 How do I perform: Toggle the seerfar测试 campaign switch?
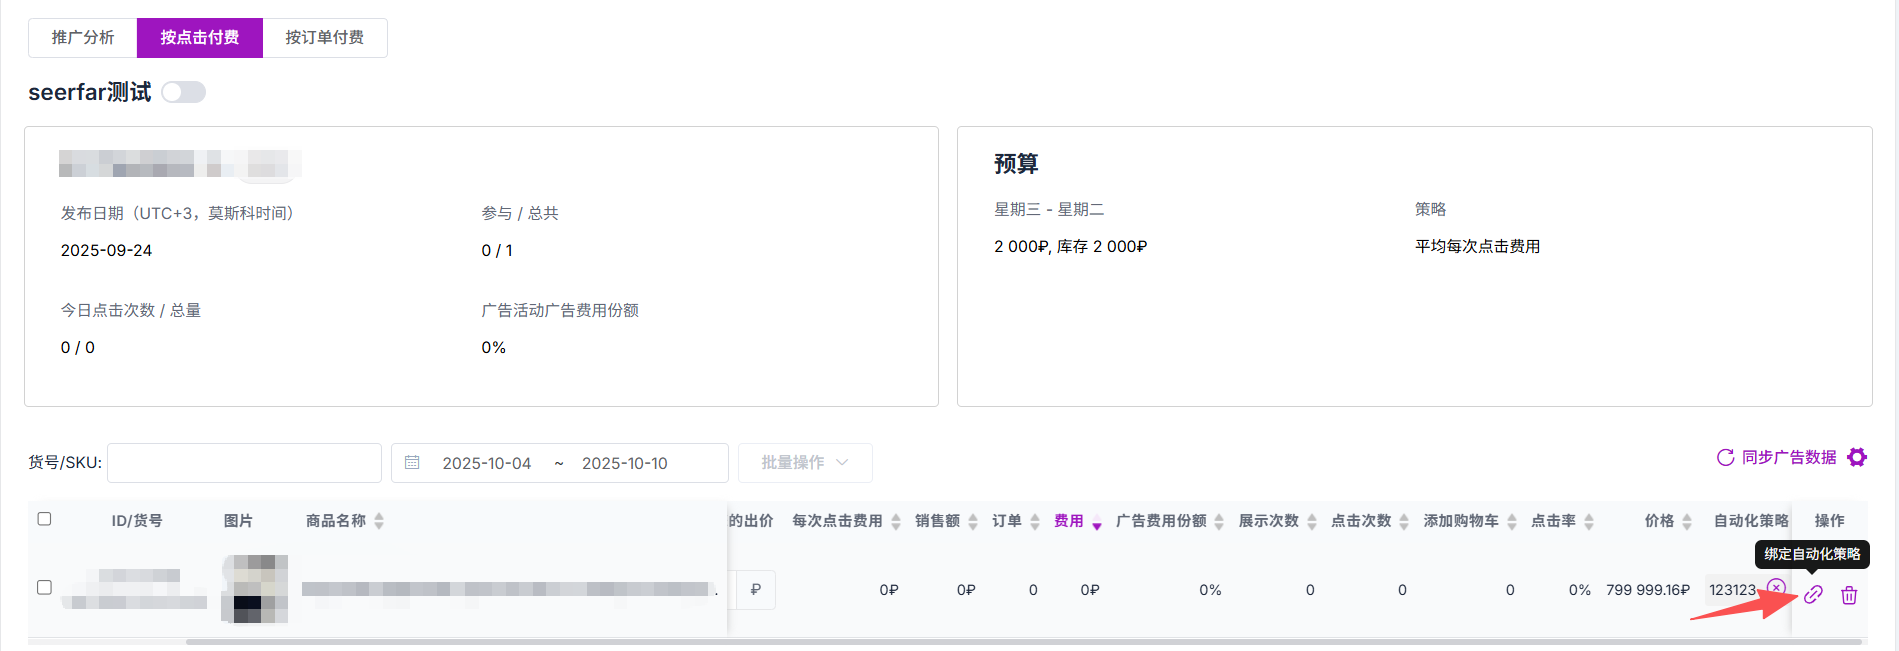tap(184, 92)
